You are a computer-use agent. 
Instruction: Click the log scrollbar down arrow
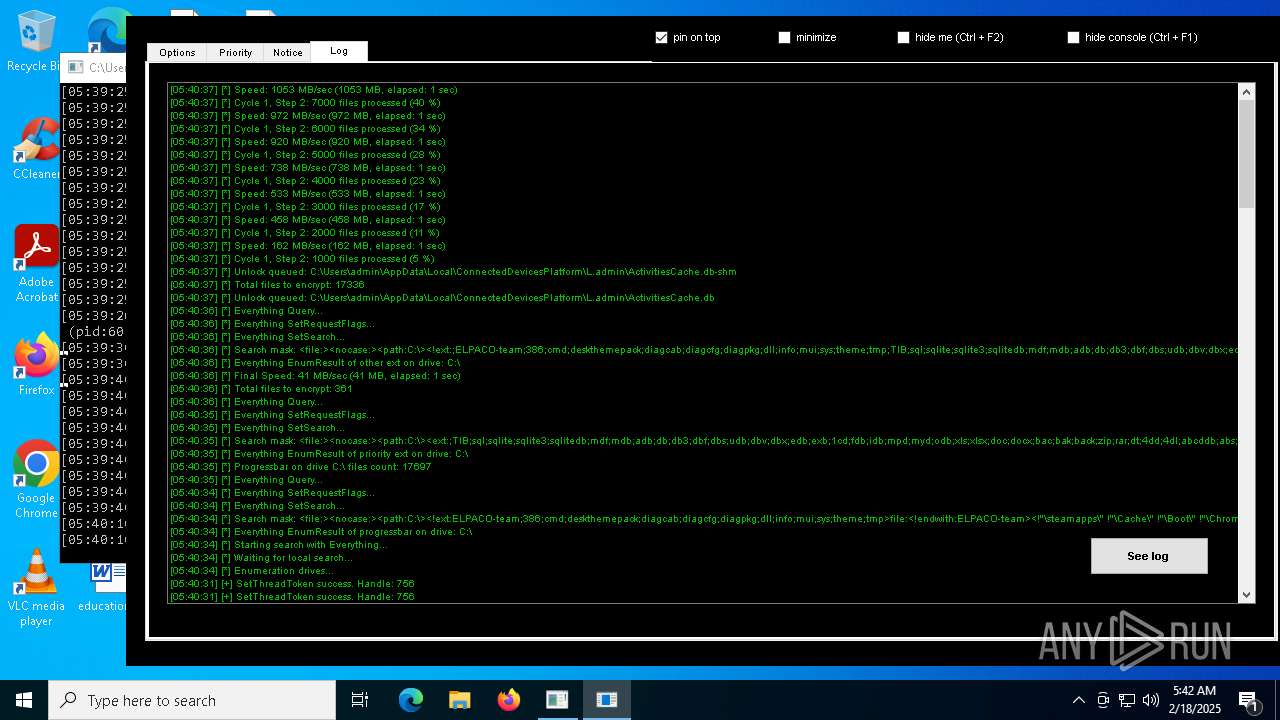point(1246,594)
